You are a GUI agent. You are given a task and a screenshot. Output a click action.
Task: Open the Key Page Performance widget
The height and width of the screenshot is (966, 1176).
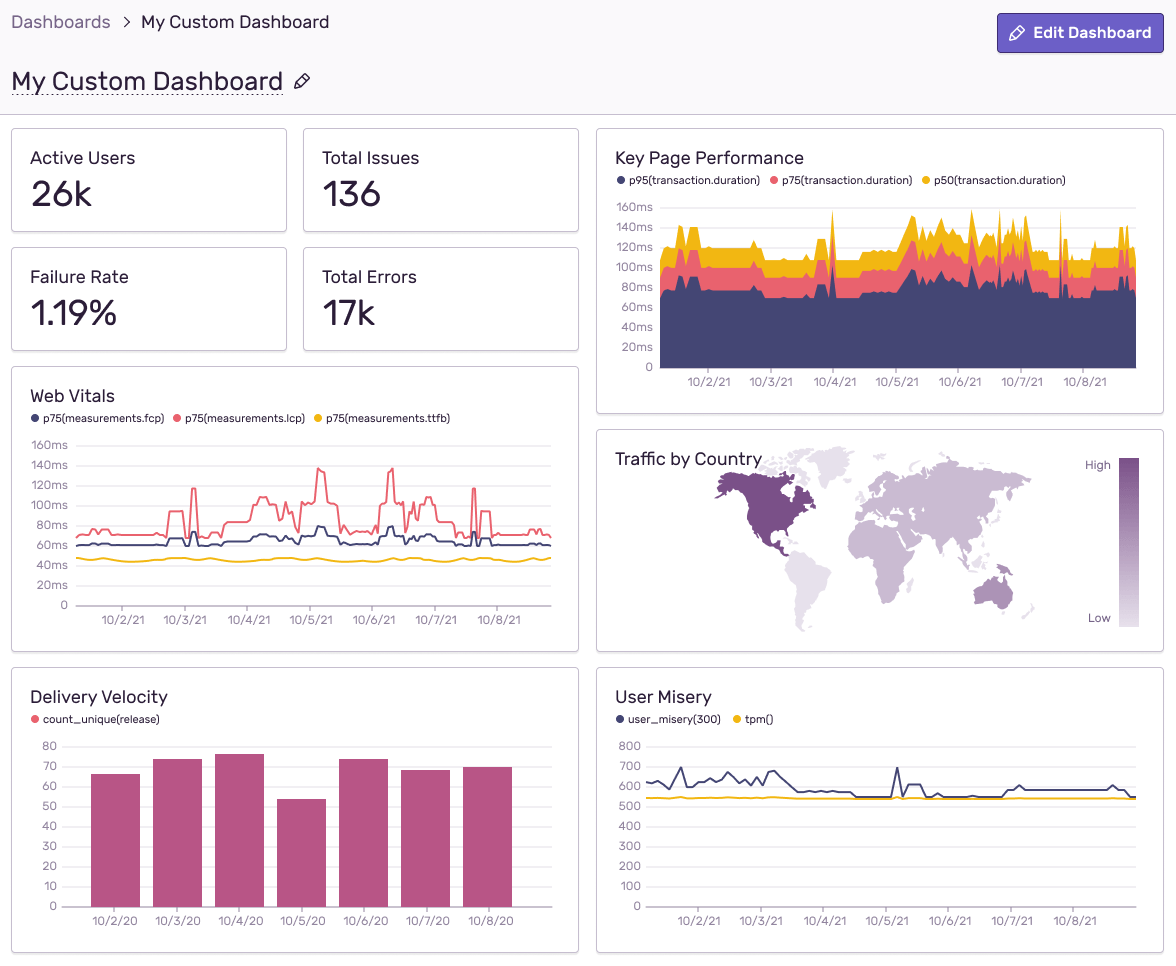pyautogui.click(x=709, y=157)
